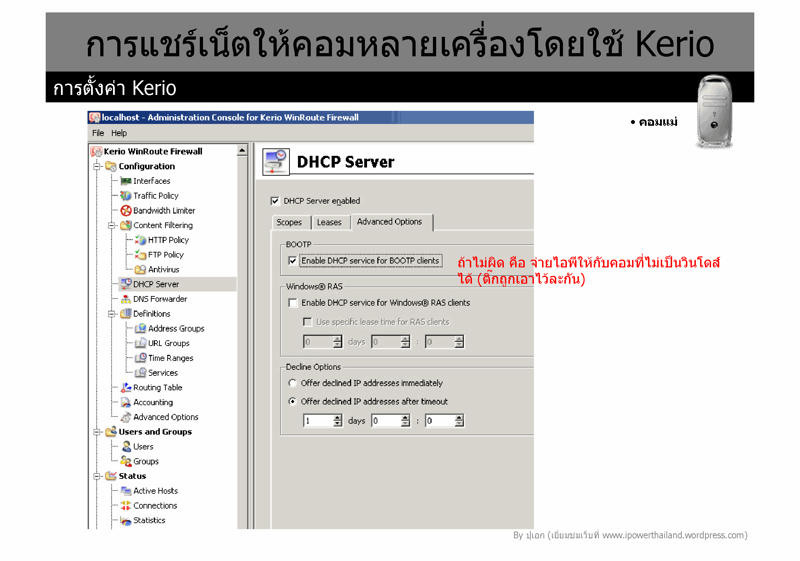The height and width of the screenshot is (561, 800).
Task: Collapse the Status tree node
Action: (97, 476)
